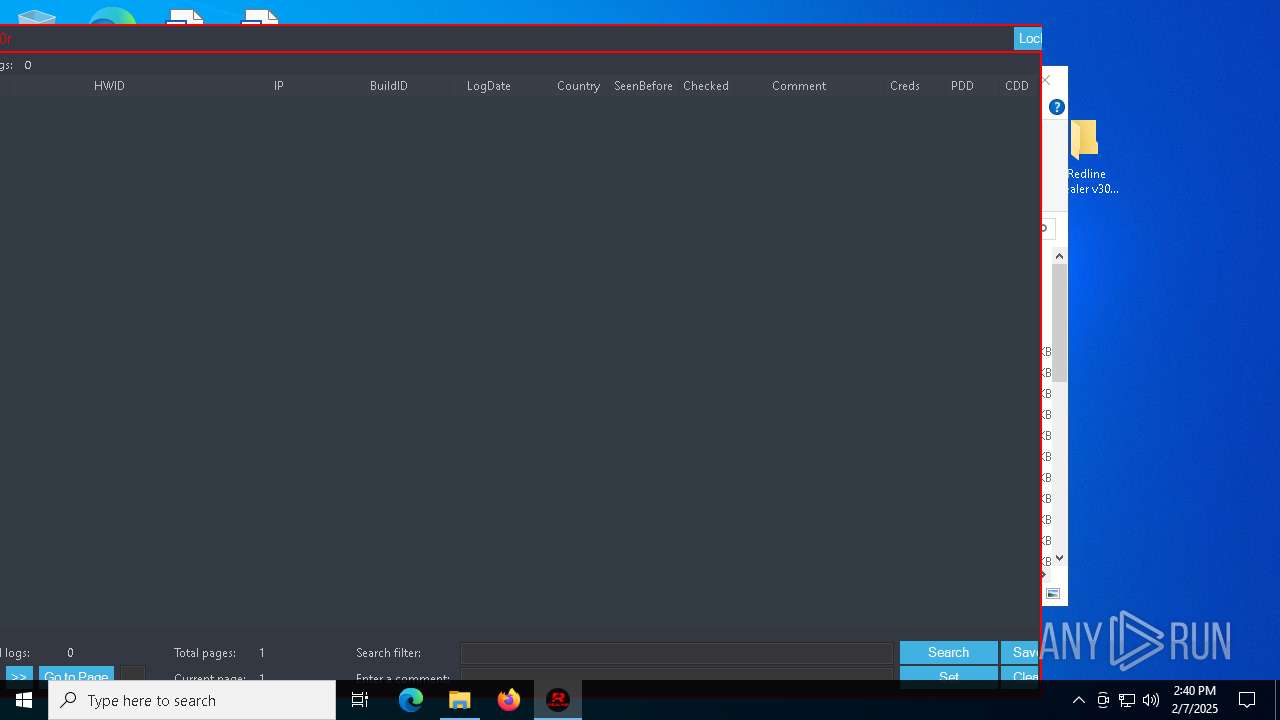Click the File Explorer scrollbar up arrow
Image resolution: width=1280 pixels, height=720 pixels.
tap(1059, 256)
